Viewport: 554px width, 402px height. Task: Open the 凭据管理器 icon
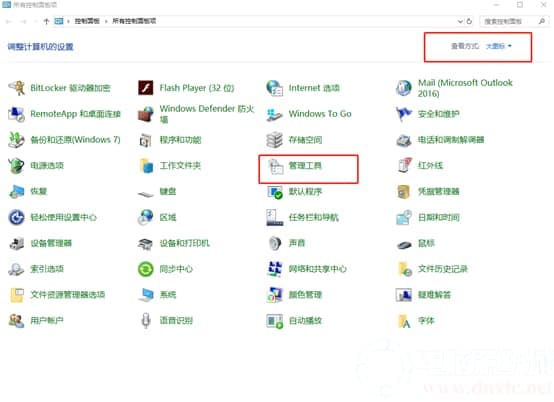[403, 191]
